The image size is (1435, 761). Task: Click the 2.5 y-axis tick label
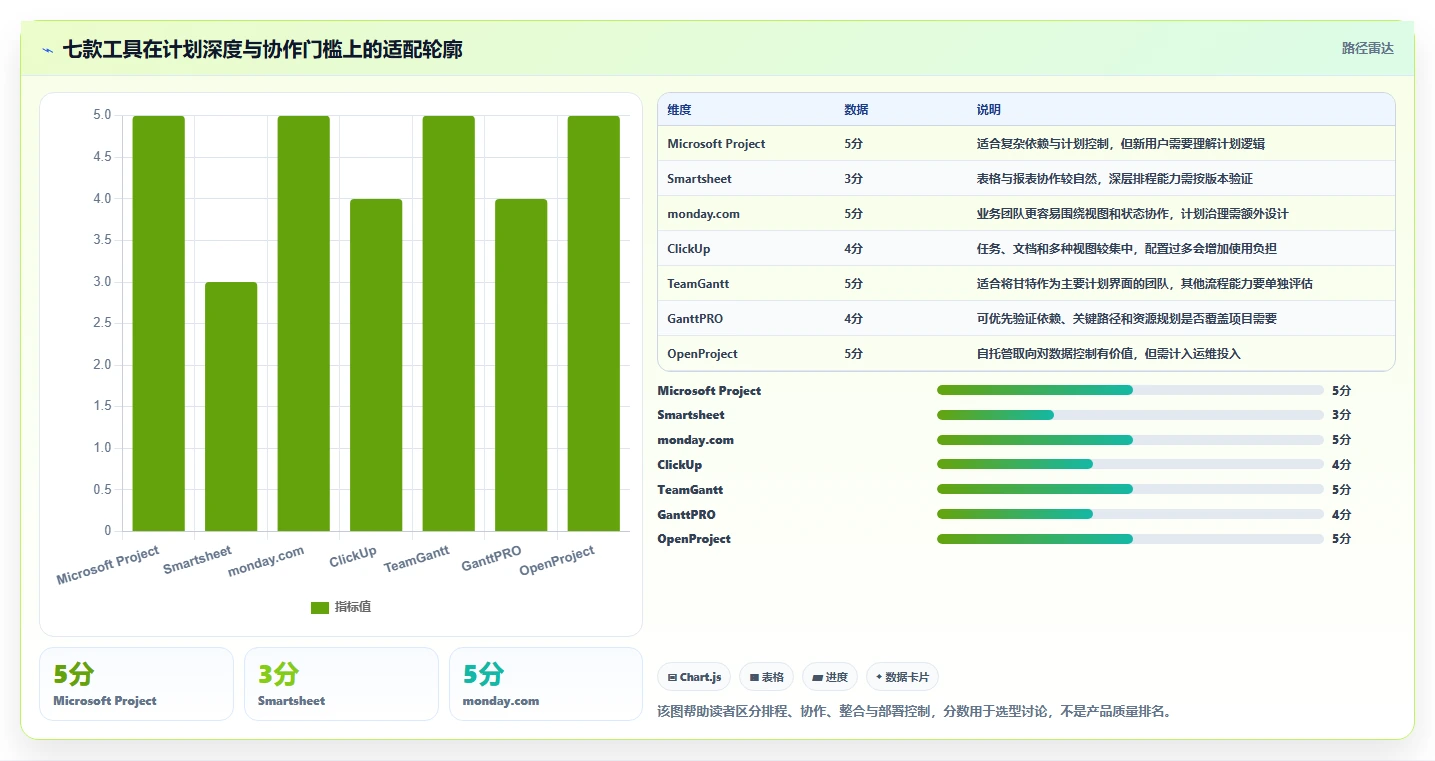pos(103,323)
